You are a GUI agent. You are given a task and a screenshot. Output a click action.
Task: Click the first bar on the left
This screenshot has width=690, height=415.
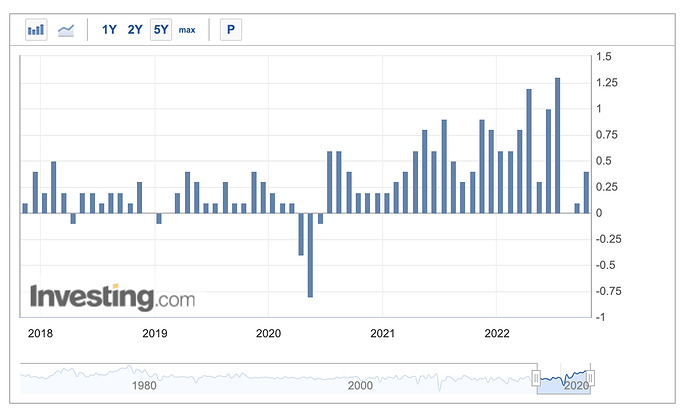pos(25,208)
